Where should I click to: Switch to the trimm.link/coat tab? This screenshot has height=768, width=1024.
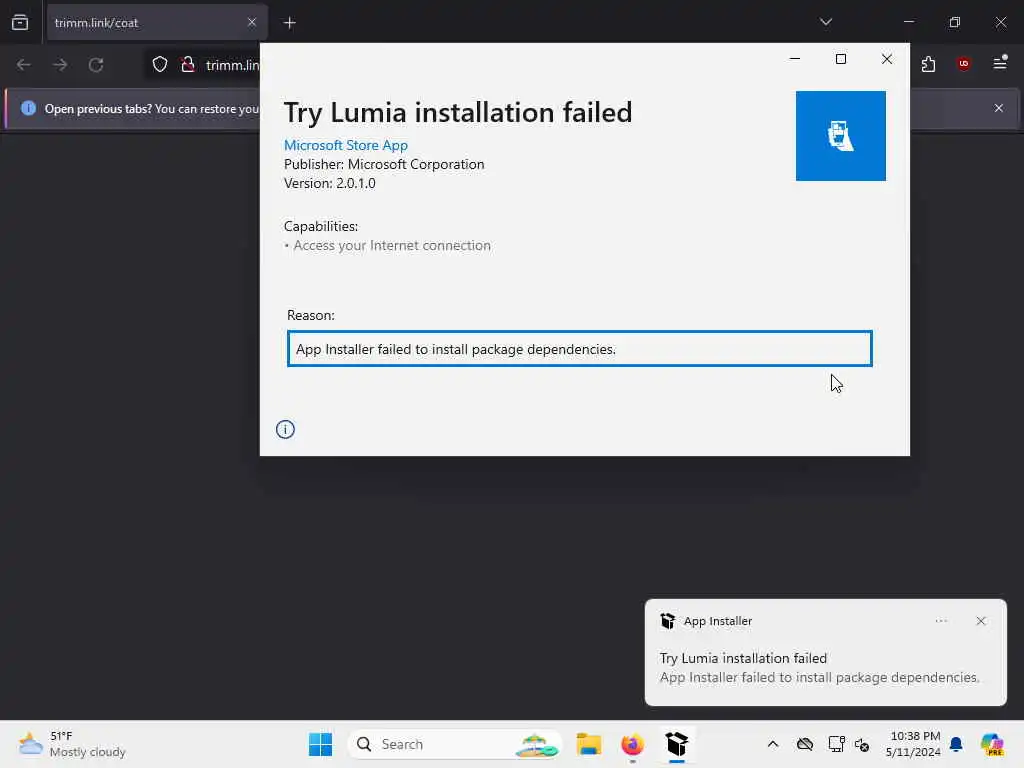(x=157, y=23)
